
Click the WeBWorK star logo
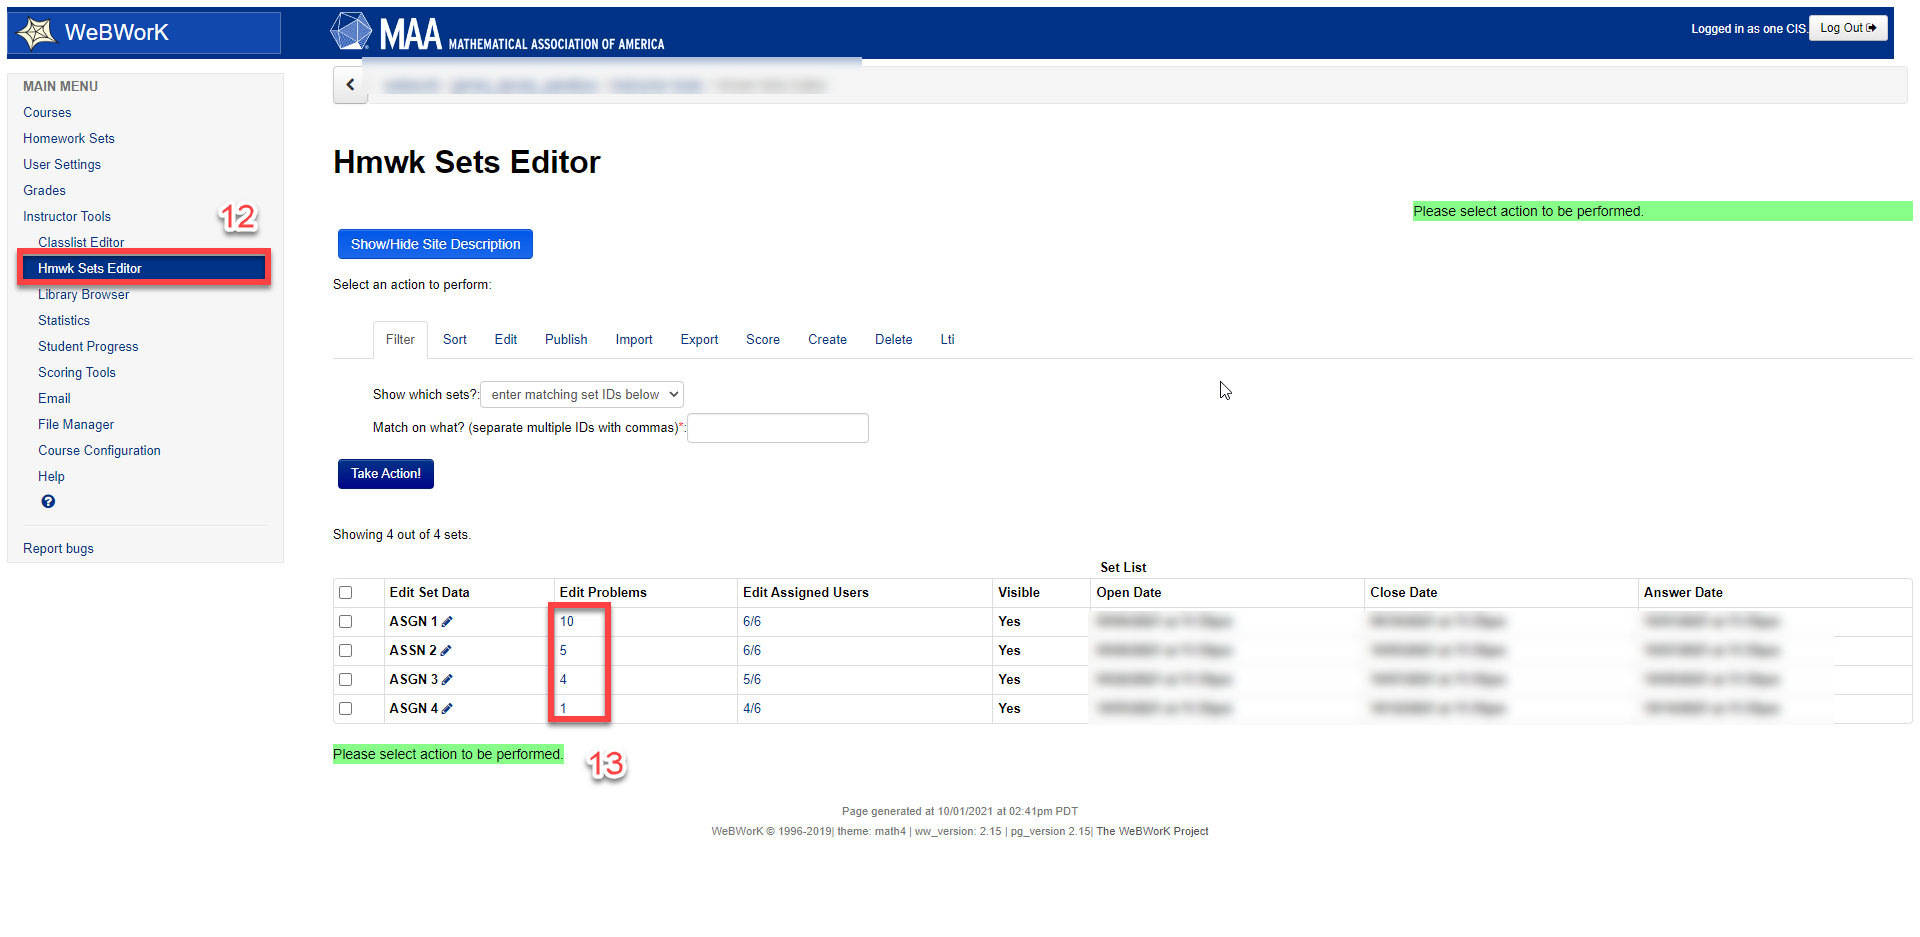[x=37, y=33]
